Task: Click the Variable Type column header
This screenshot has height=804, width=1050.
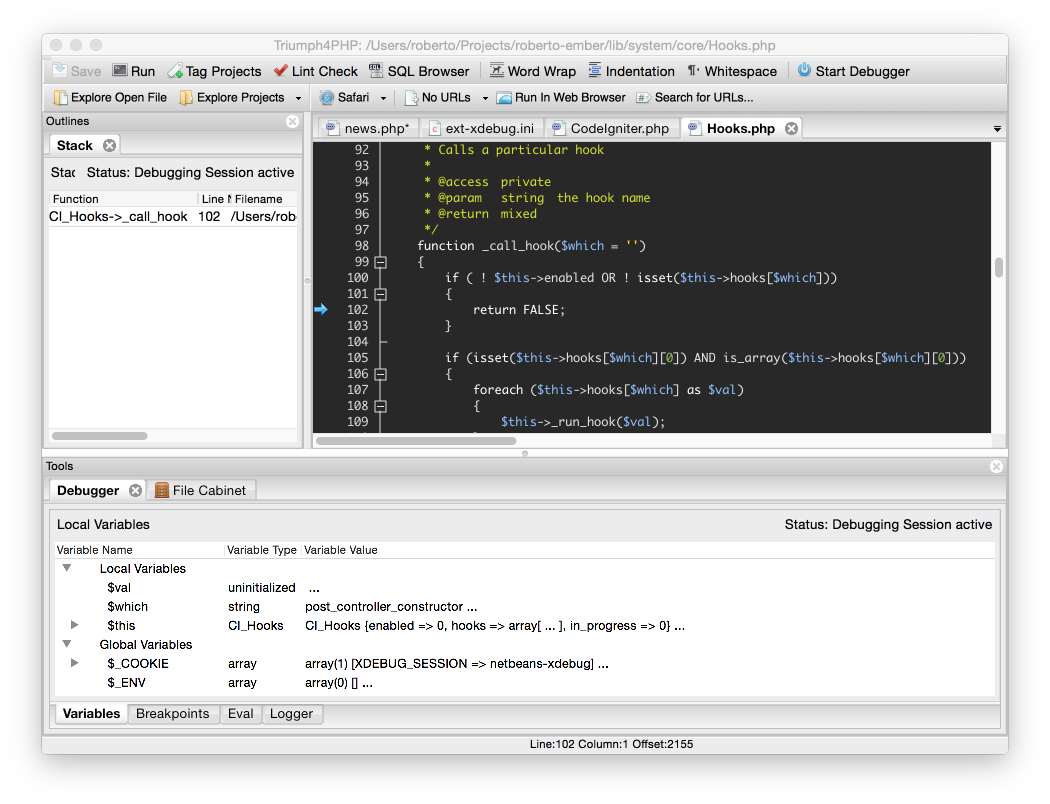Action: (x=262, y=550)
